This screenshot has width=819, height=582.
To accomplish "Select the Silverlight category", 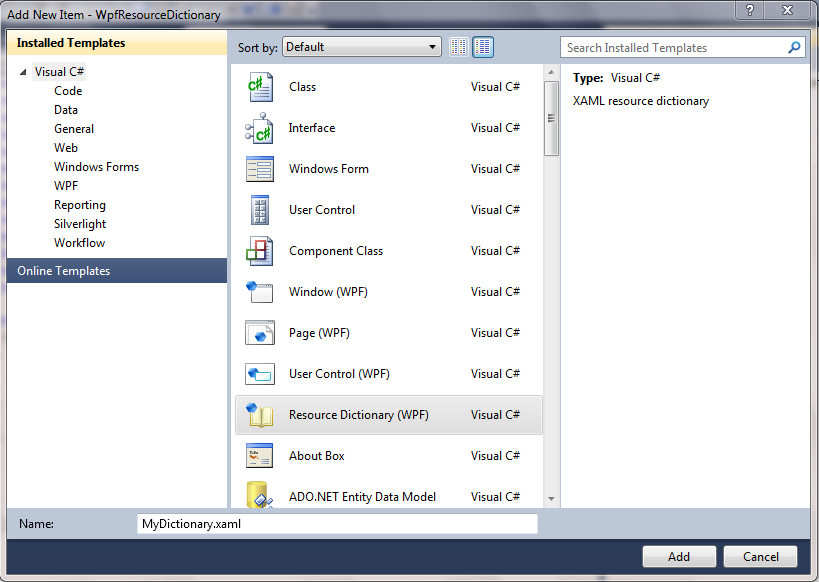I will click(x=80, y=224).
